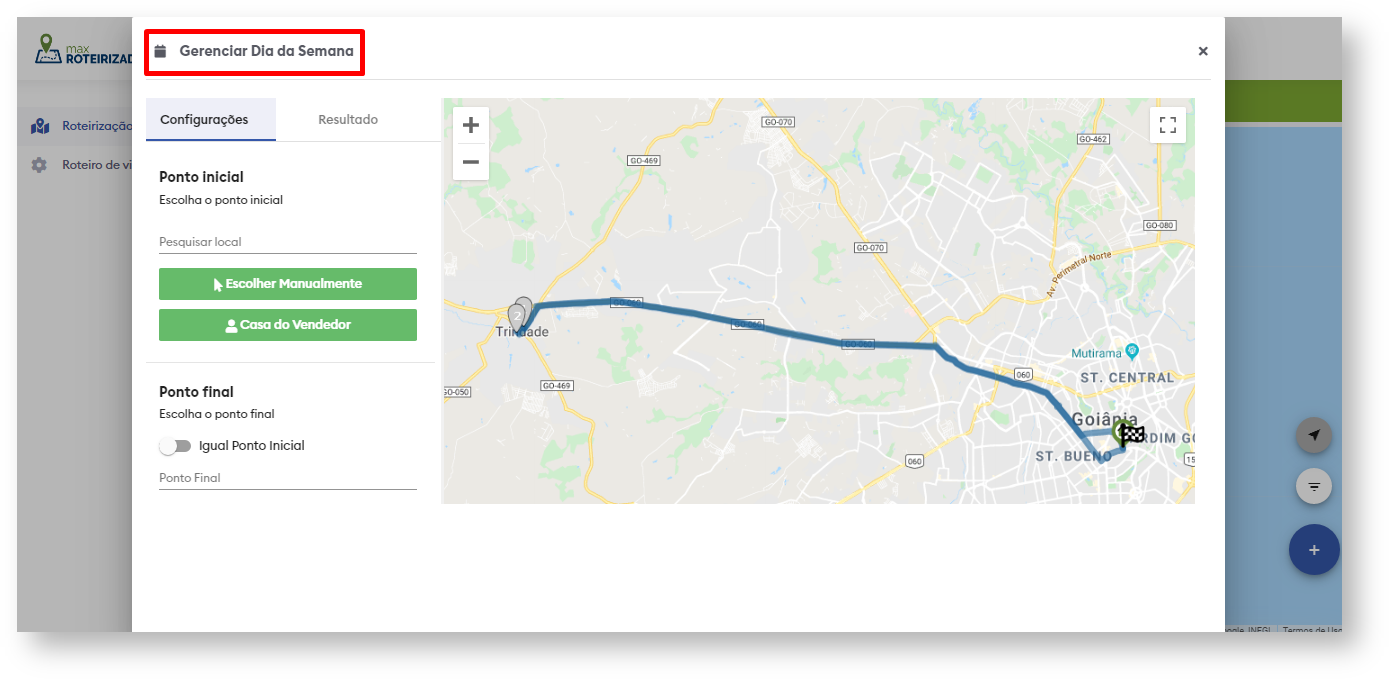Switch to the Resultado tab
Image resolution: width=1390 pixels, height=680 pixels.
point(348,120)
